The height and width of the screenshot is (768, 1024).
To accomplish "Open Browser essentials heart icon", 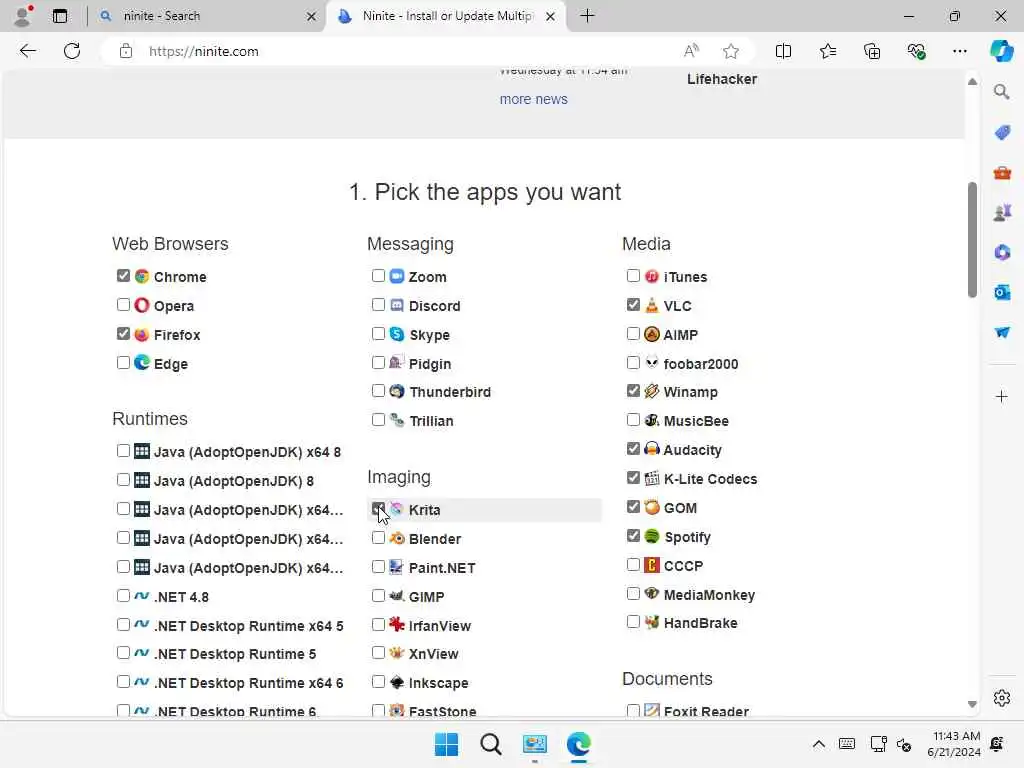I will 916,51.
